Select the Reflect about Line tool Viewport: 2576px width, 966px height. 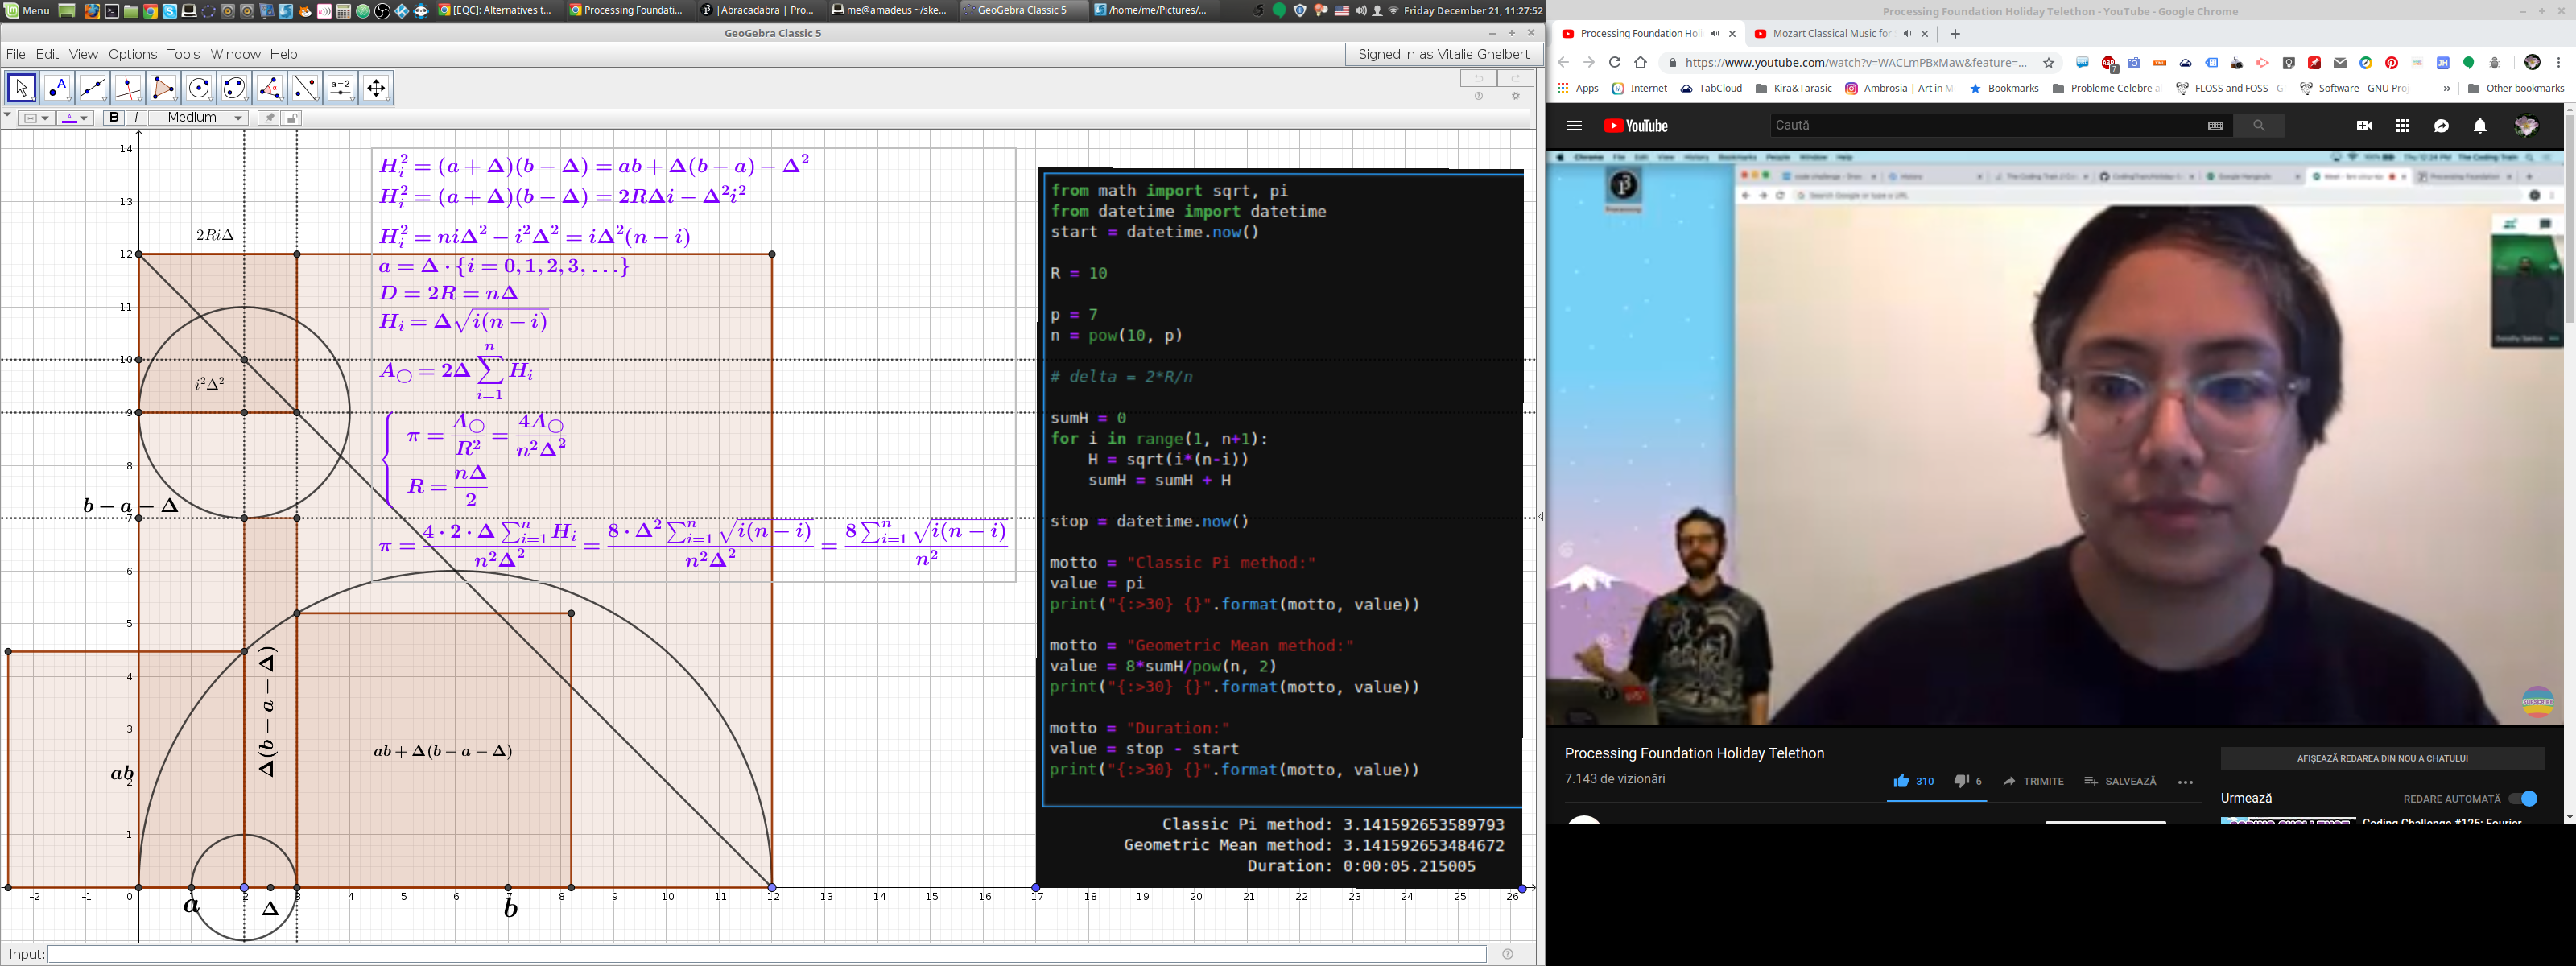[306, 88]
